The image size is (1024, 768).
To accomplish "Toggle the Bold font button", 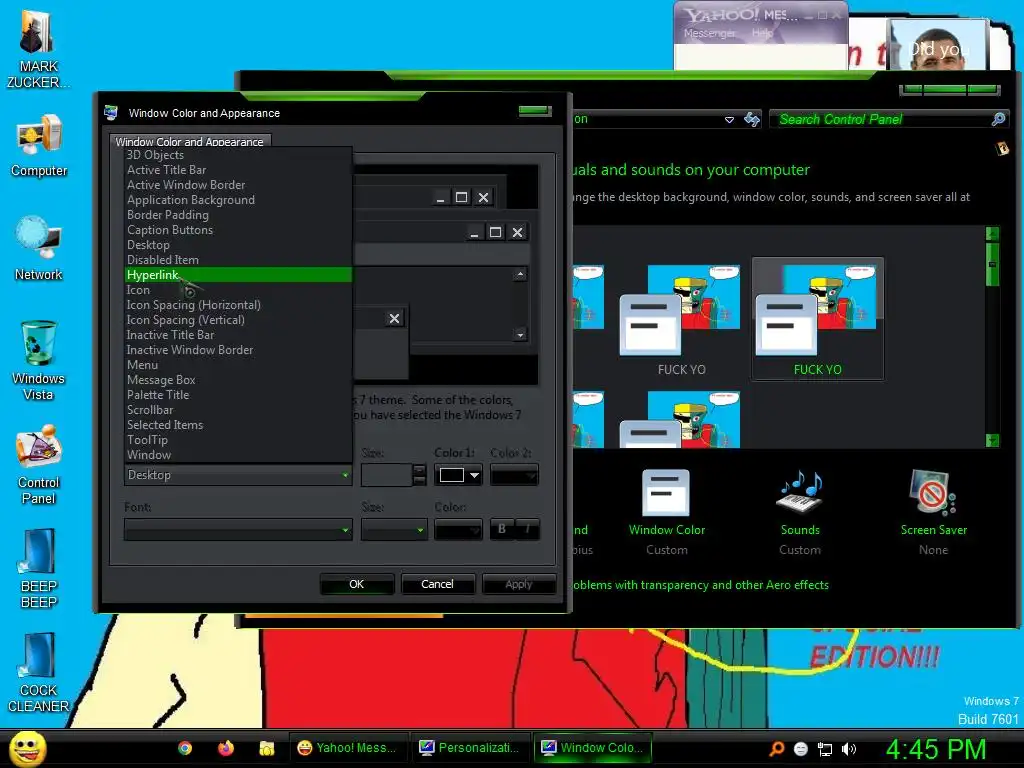I will pyautogui.click(x=502, y=530).
